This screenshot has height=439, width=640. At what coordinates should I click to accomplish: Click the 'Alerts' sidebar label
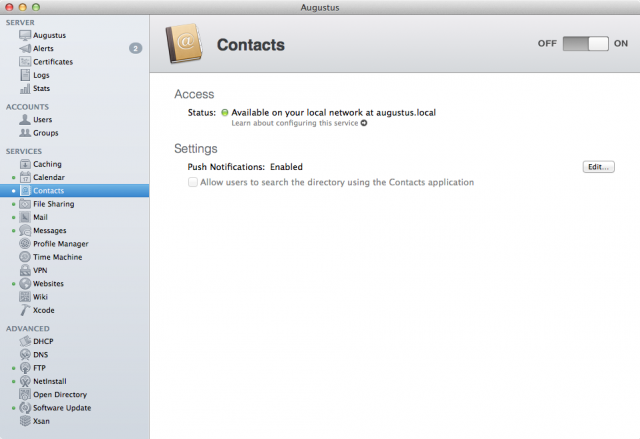(43, 49)
